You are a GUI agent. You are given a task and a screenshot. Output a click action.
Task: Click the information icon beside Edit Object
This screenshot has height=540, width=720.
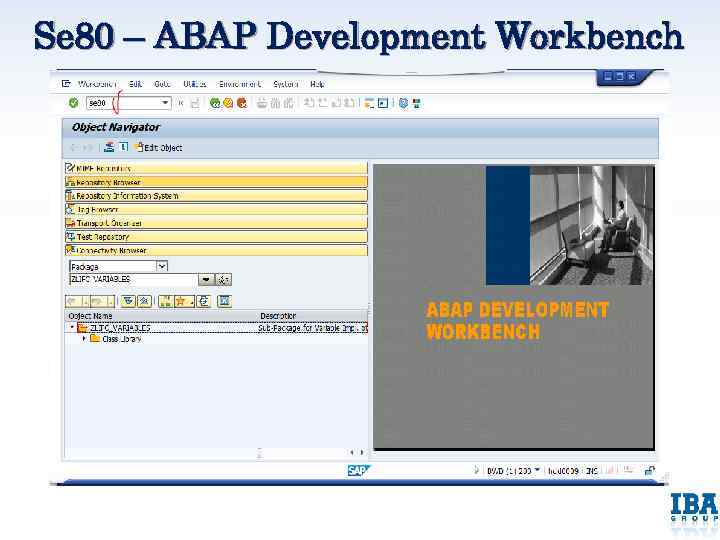click(x=124, y=147)
